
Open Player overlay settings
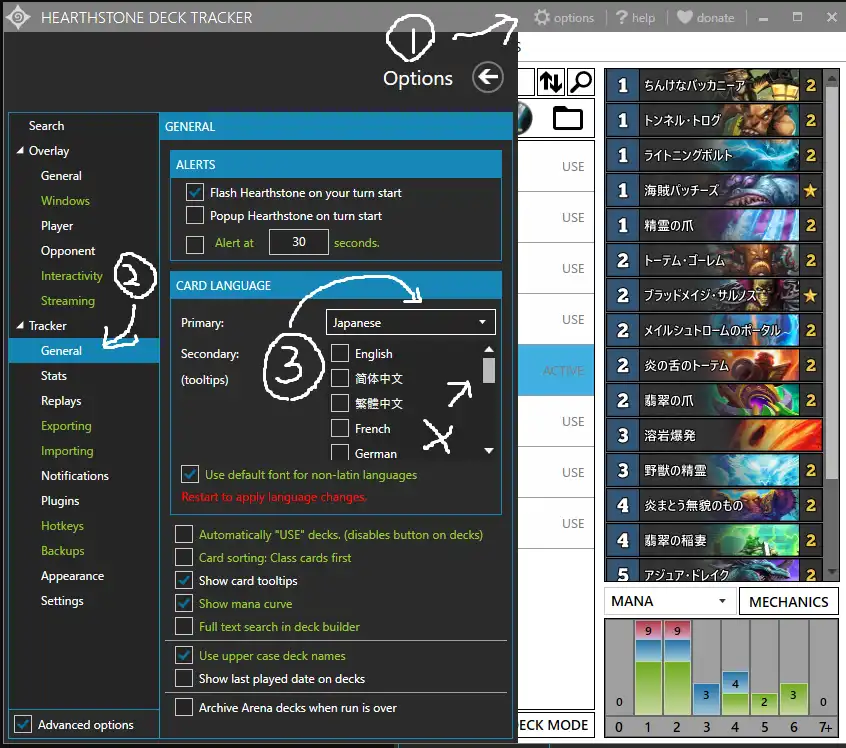pos(57,226)
